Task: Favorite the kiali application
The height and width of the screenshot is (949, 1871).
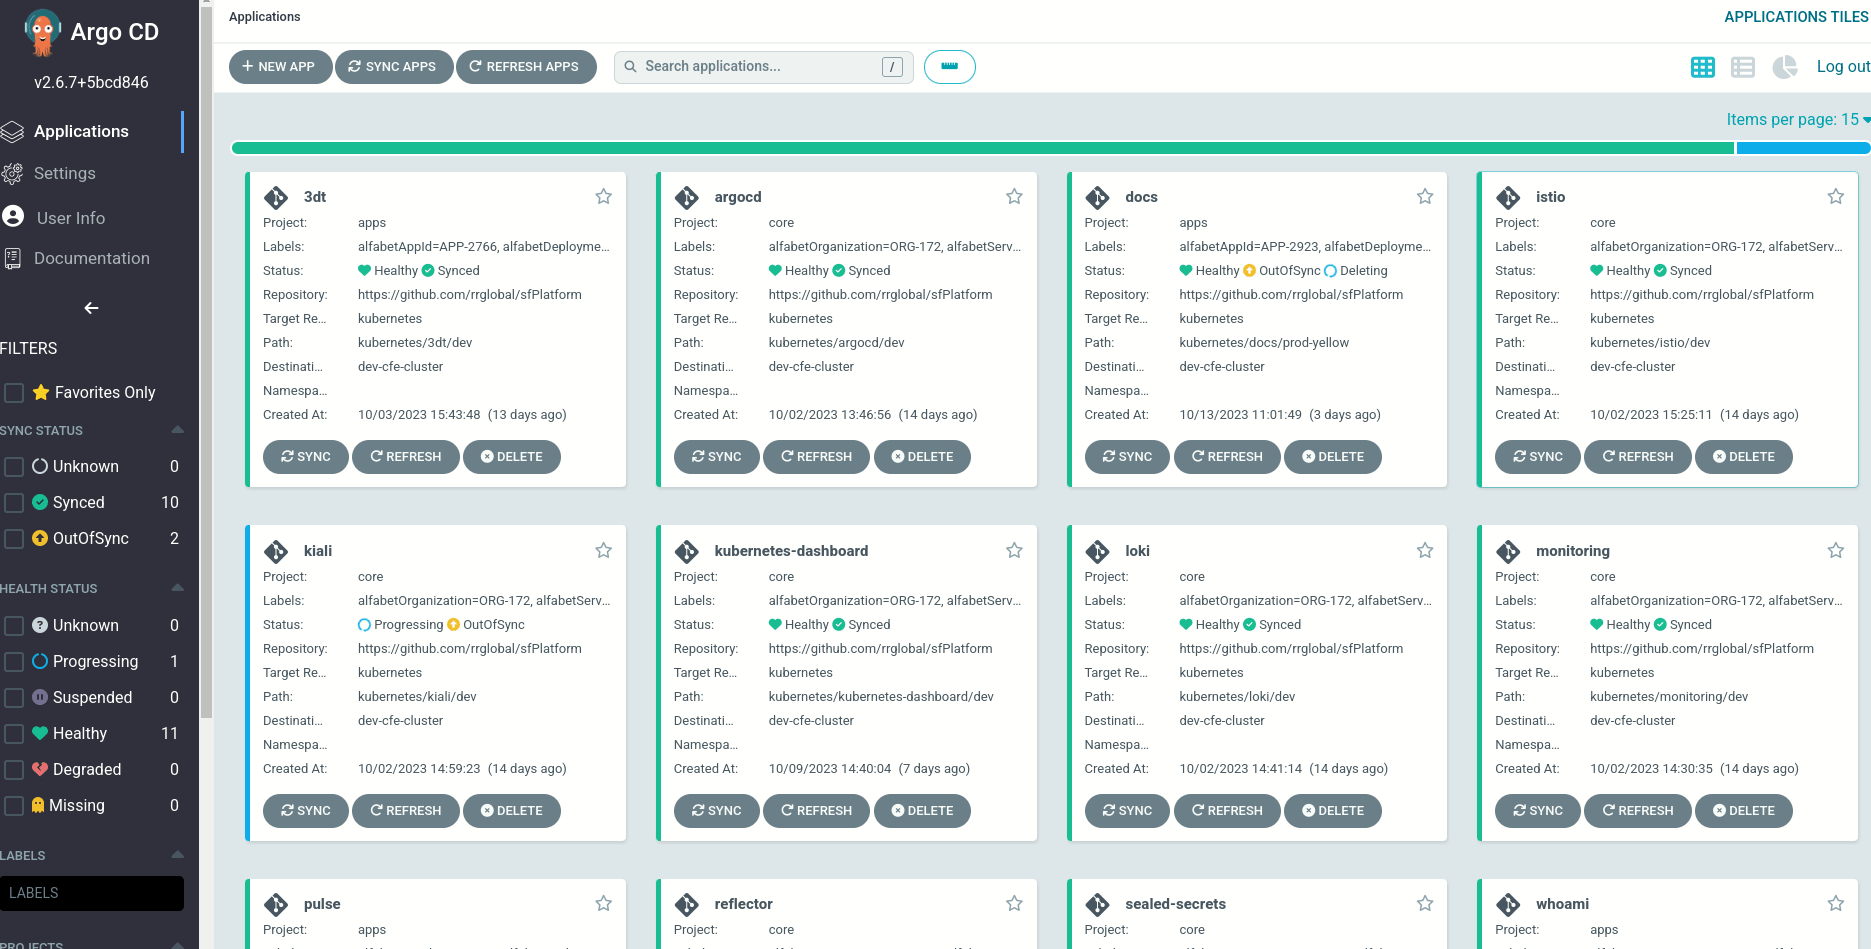Action: click(604, 550)
